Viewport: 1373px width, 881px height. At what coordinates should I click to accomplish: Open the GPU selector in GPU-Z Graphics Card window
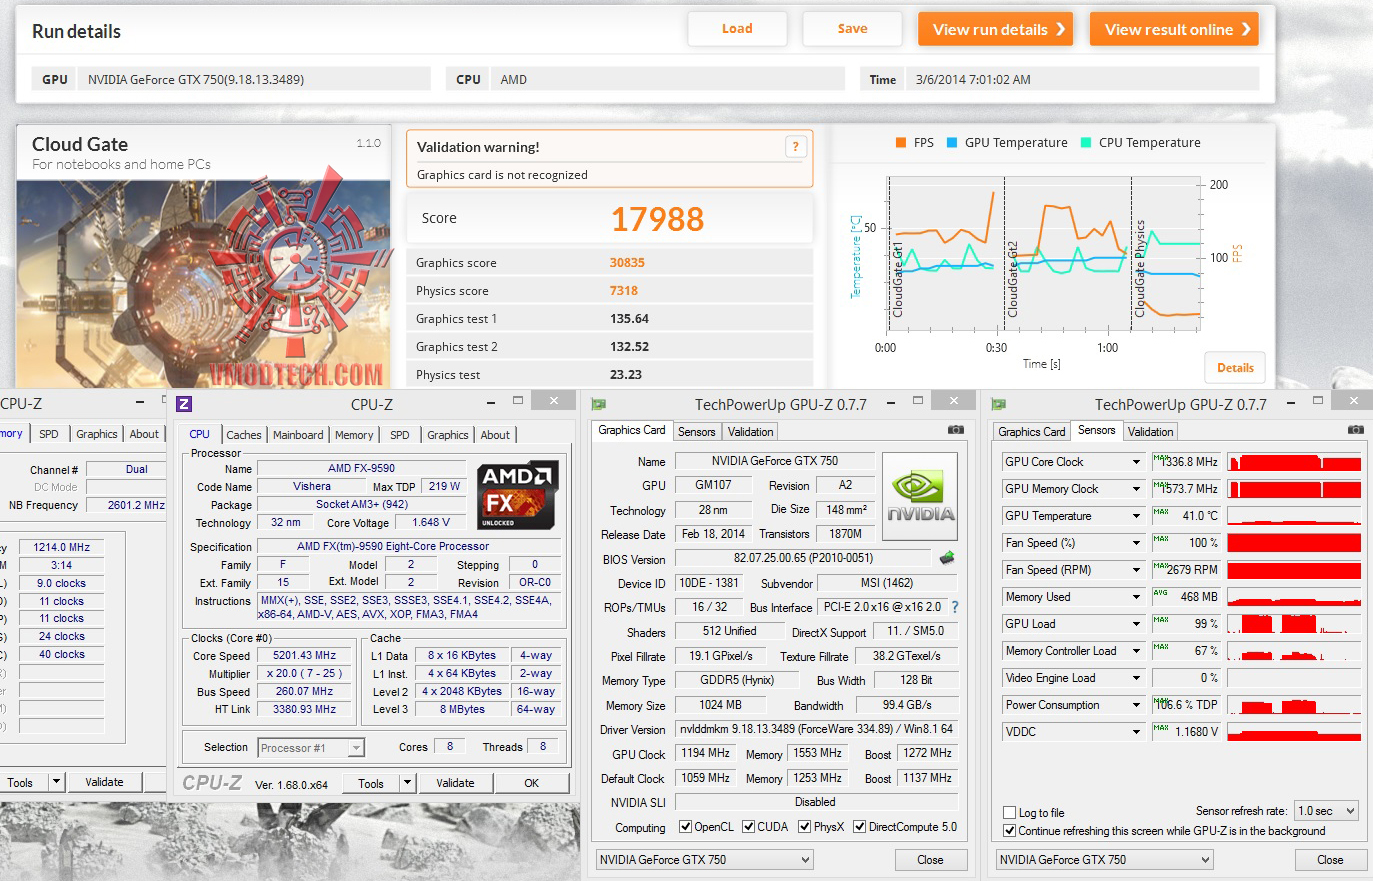704,860
